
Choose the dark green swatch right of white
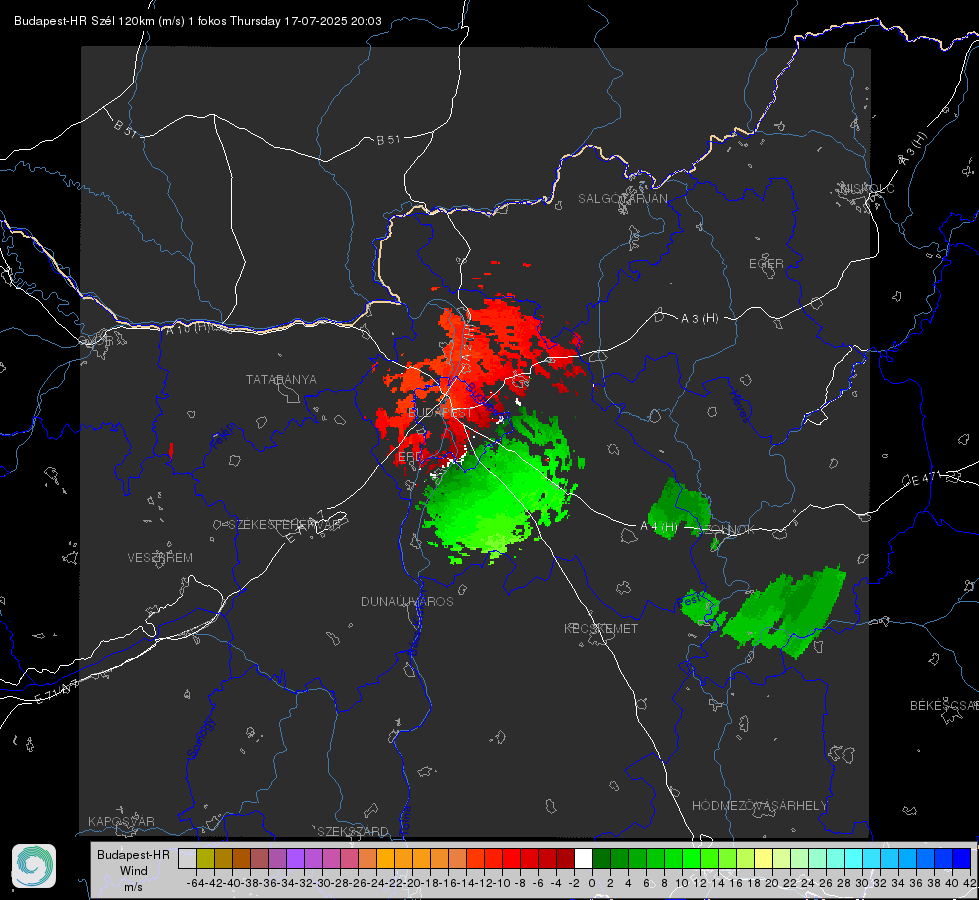click(x=601, y=858)
